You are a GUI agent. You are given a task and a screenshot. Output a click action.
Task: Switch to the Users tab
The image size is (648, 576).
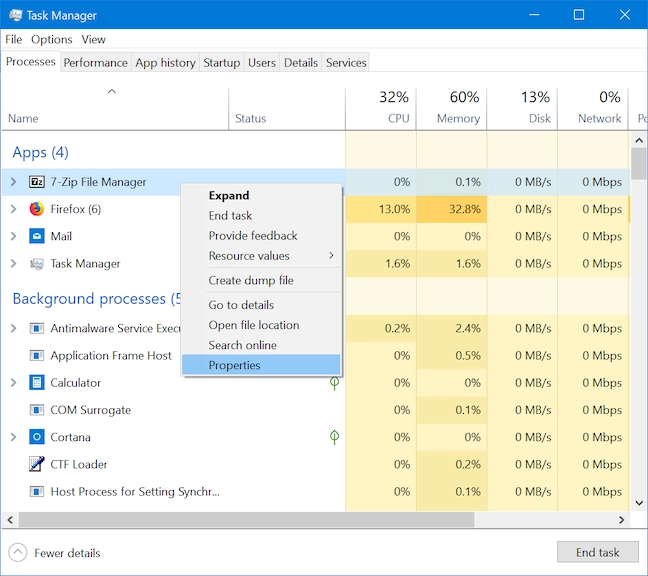pos(262,63)
